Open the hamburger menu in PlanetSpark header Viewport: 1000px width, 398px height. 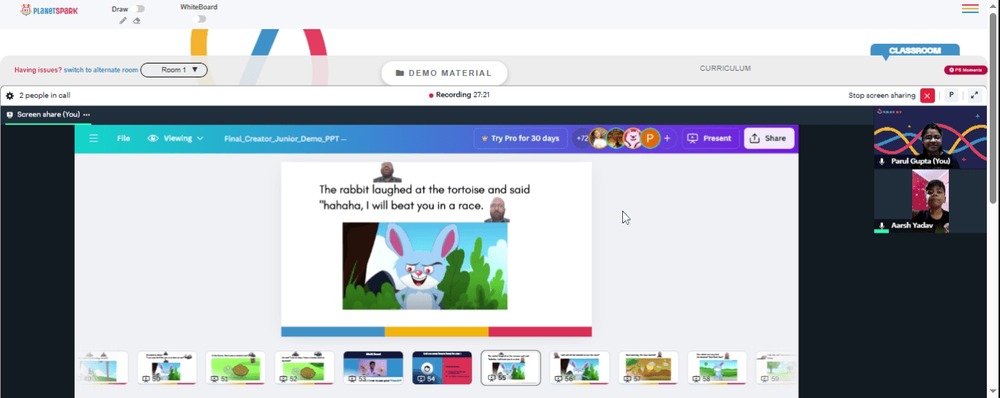pyautogui.click(x=970, y=8)
